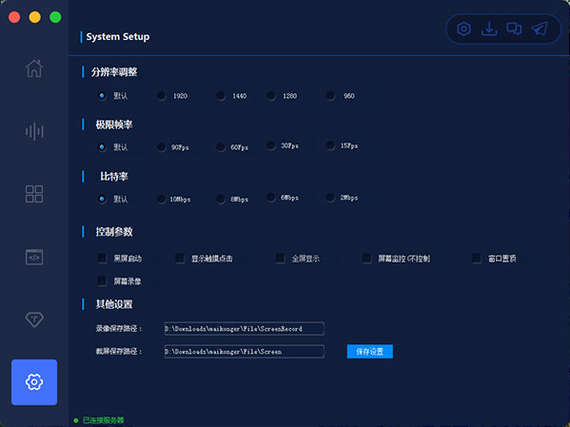
Task: Click the blue 保存设置 save button
Action: pyautogui.click(x=370, y=351)
